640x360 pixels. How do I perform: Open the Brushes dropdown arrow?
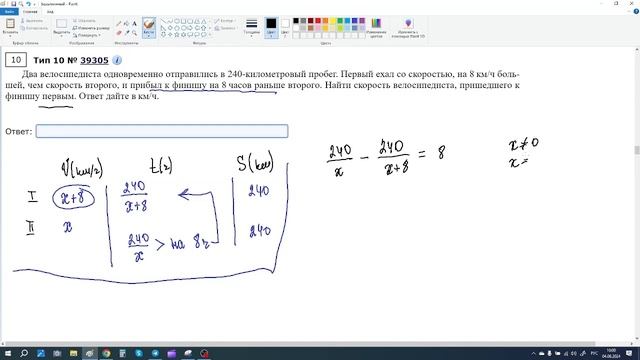click(x=149, y=35)
